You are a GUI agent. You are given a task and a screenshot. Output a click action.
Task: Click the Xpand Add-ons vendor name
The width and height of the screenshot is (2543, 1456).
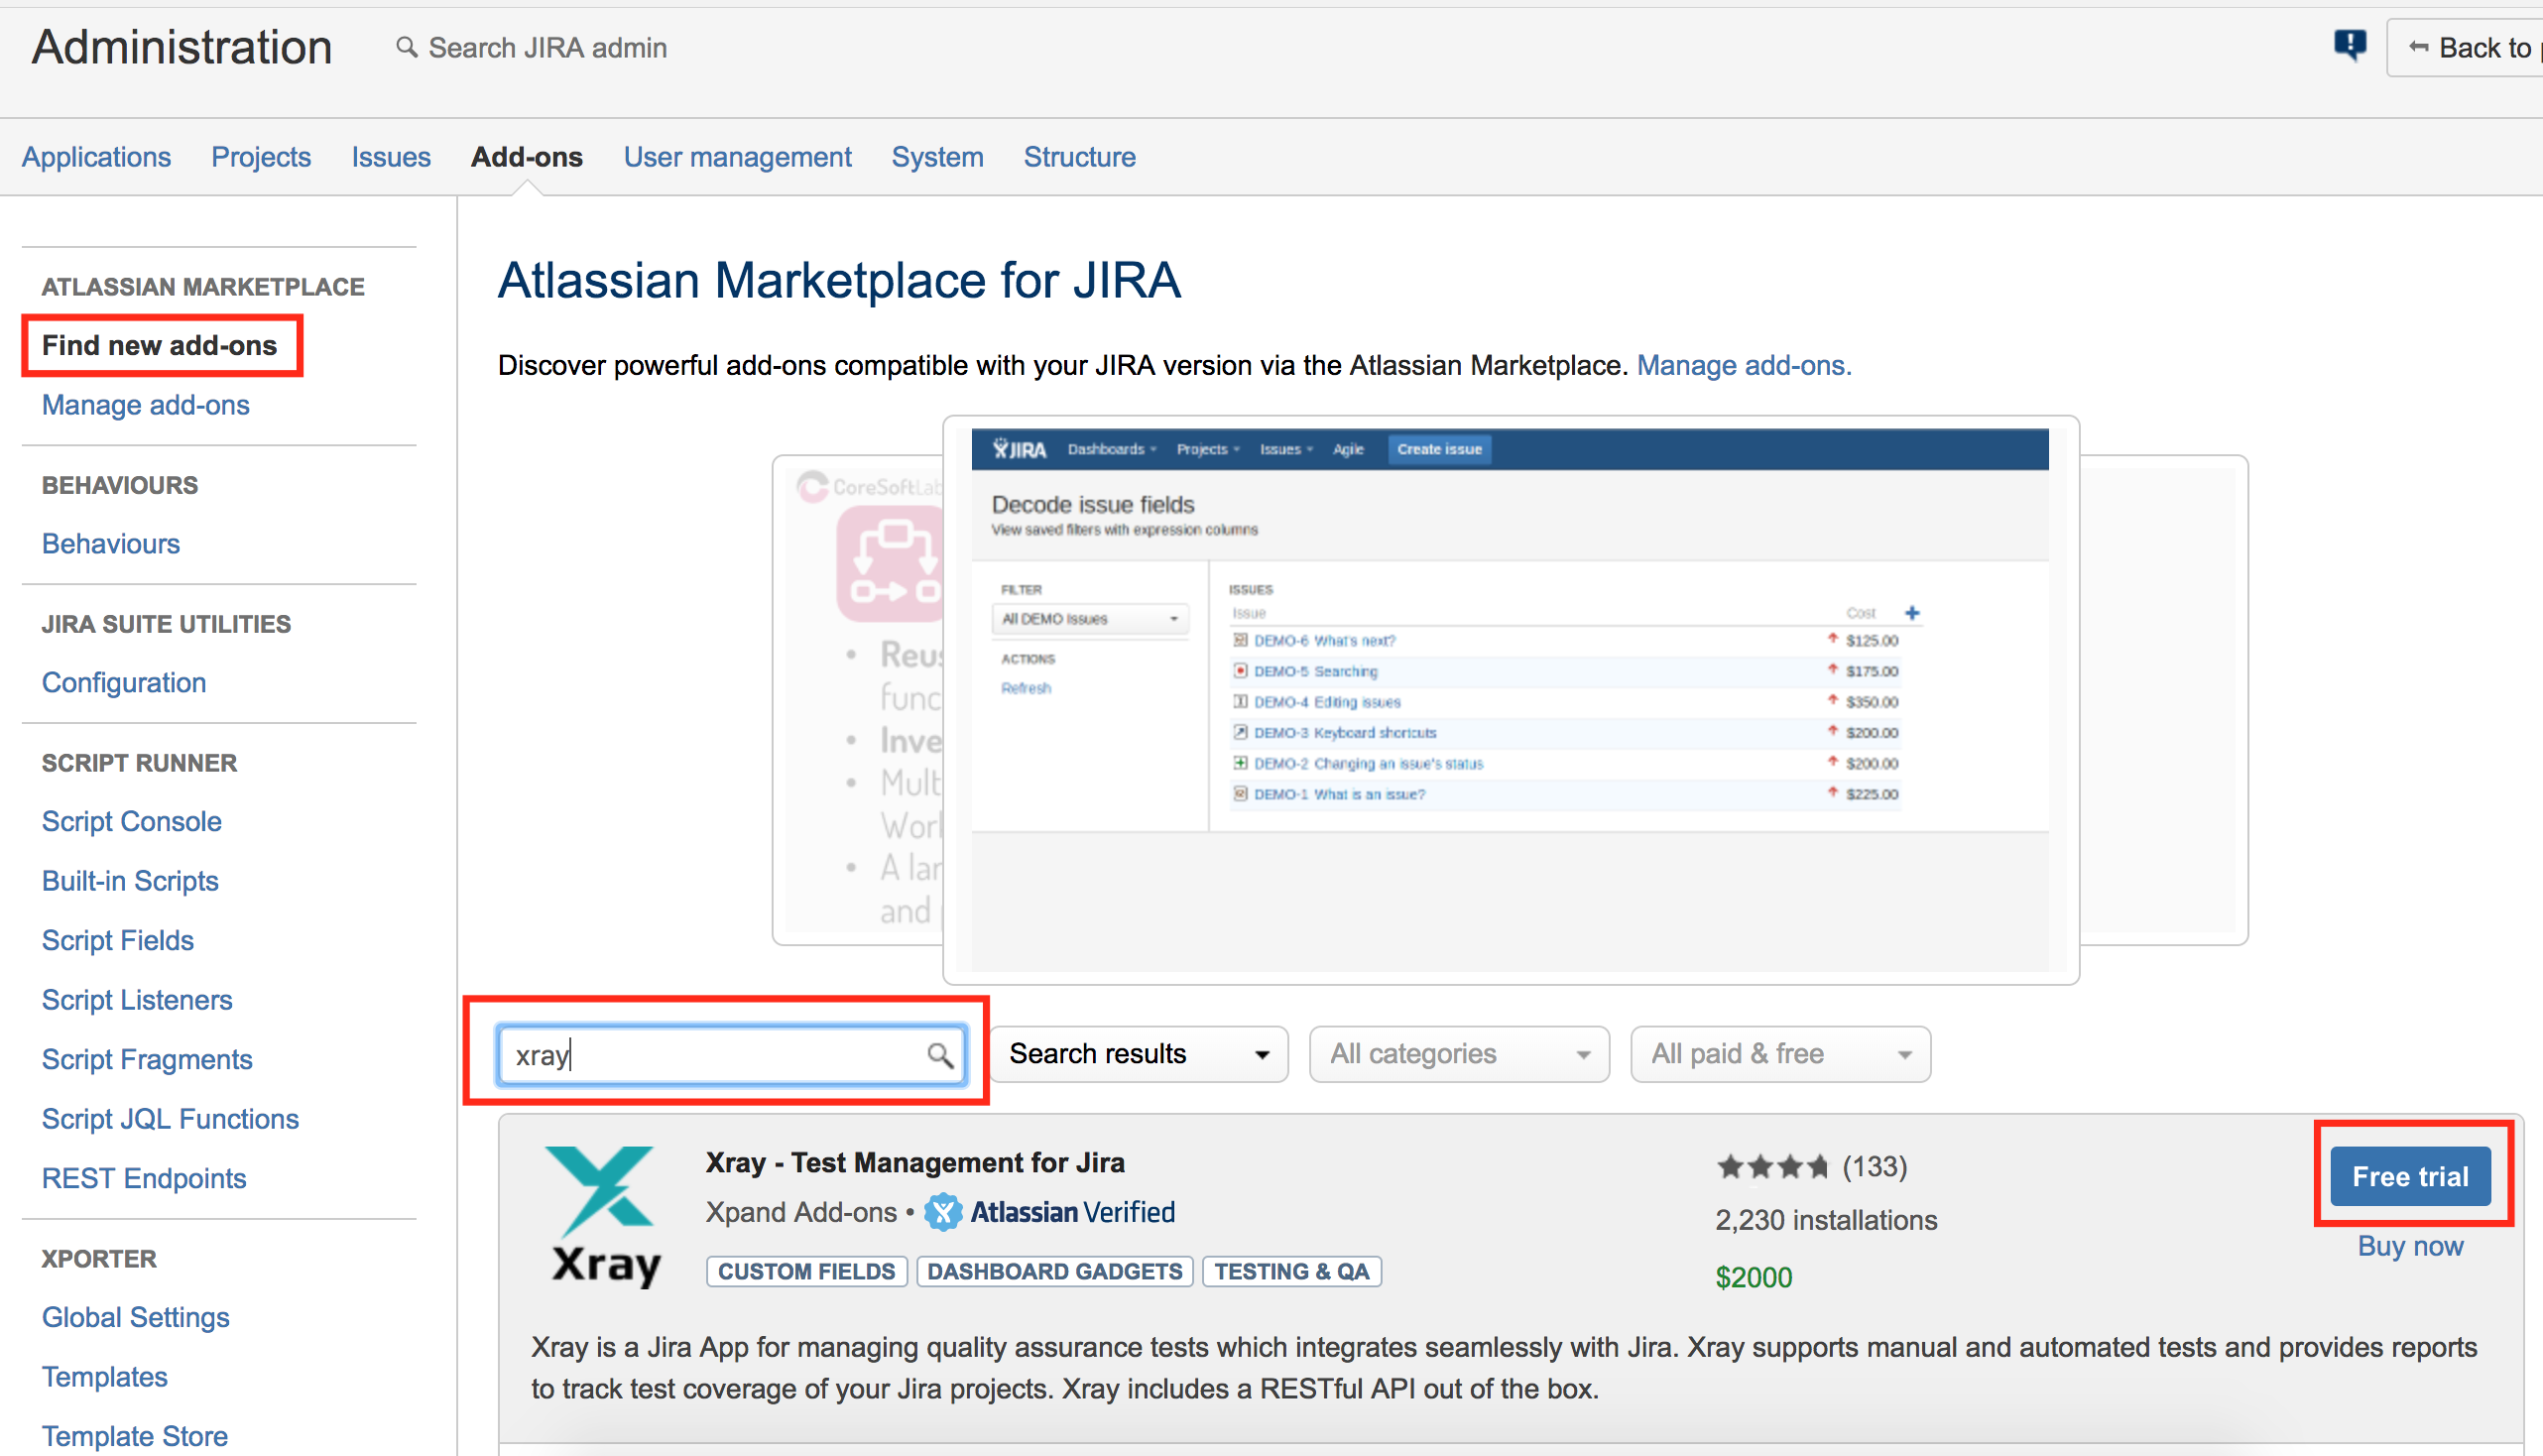click(x=801, y=1212)
